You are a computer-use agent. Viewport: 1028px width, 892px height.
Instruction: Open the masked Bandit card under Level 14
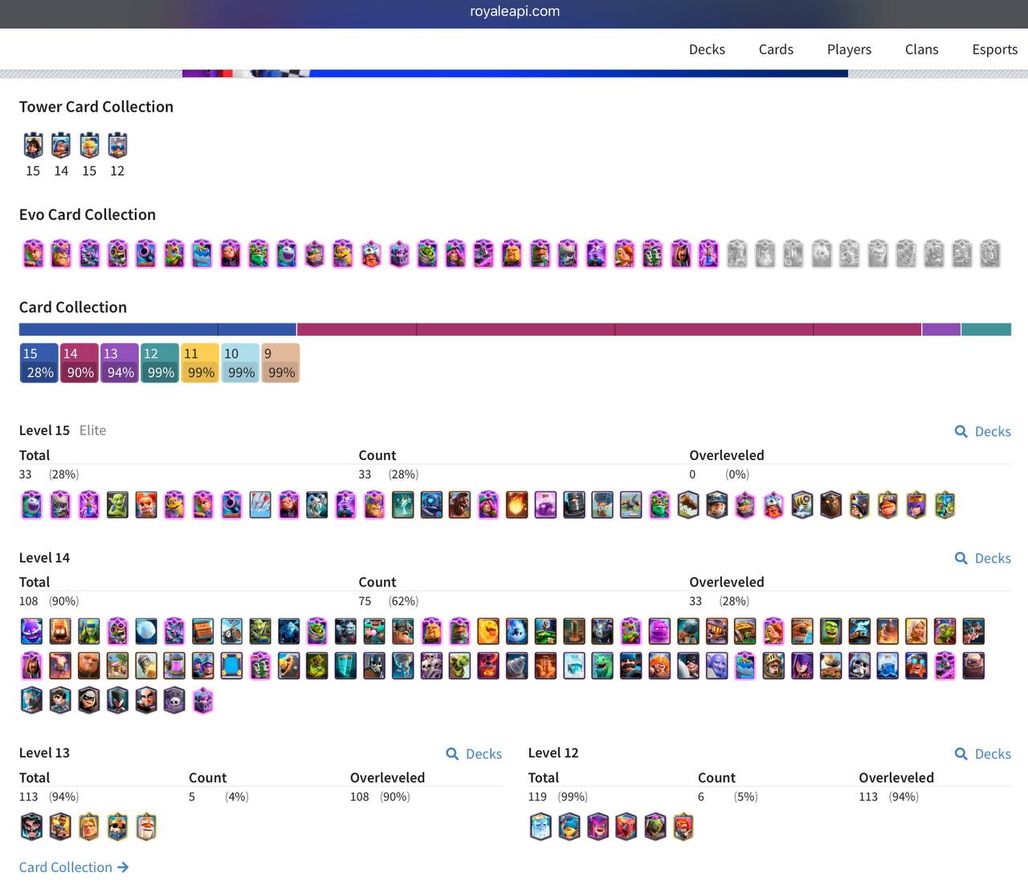89,700
